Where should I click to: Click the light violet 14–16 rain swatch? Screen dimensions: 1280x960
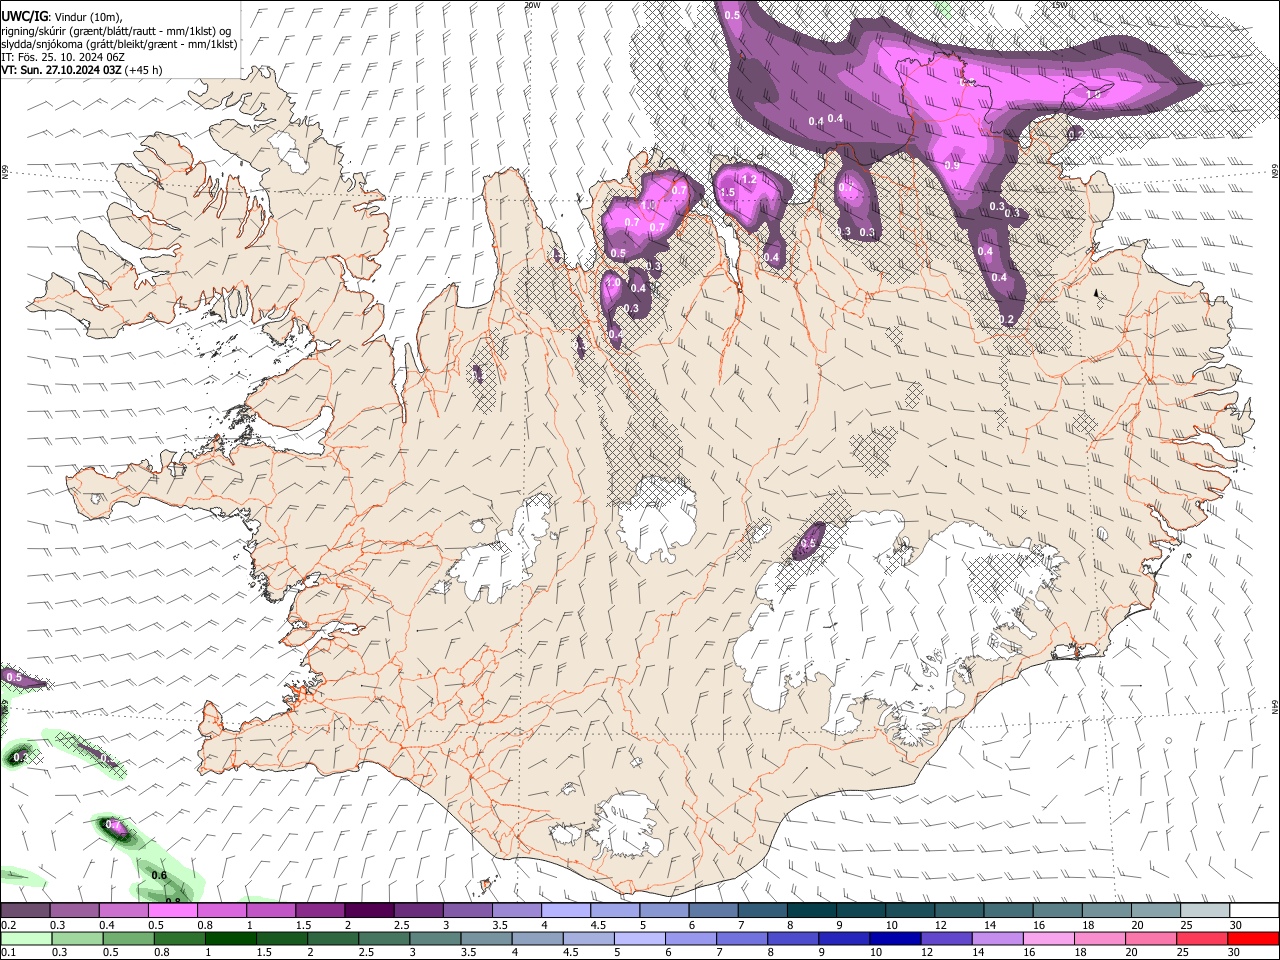pyautogui.click(x=997, y=938)
